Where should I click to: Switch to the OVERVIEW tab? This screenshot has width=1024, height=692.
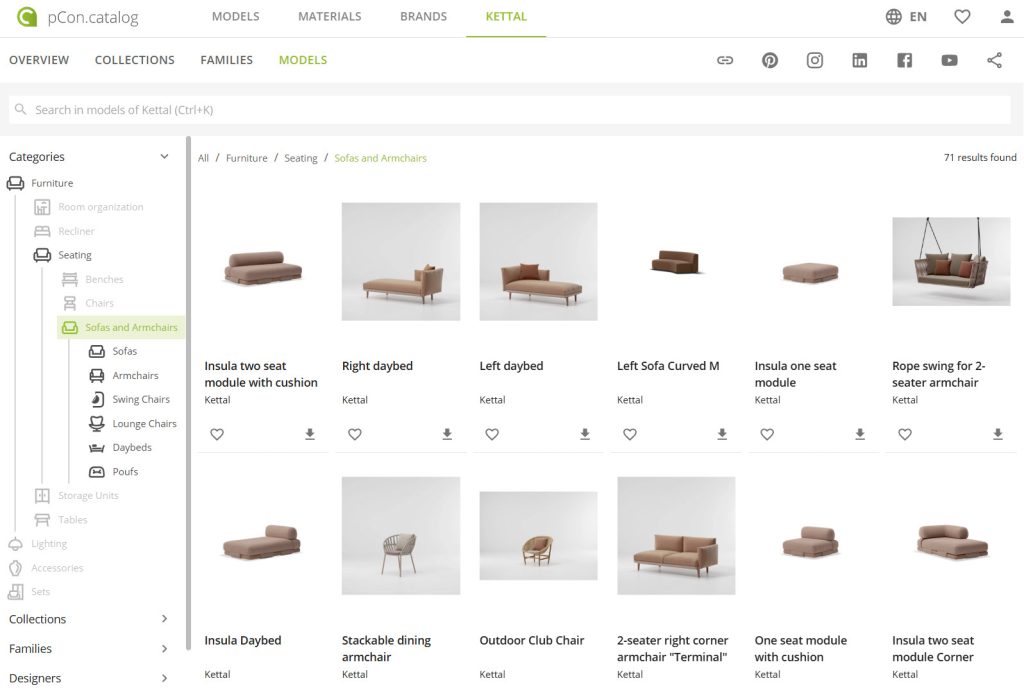(x=39, y=60)
